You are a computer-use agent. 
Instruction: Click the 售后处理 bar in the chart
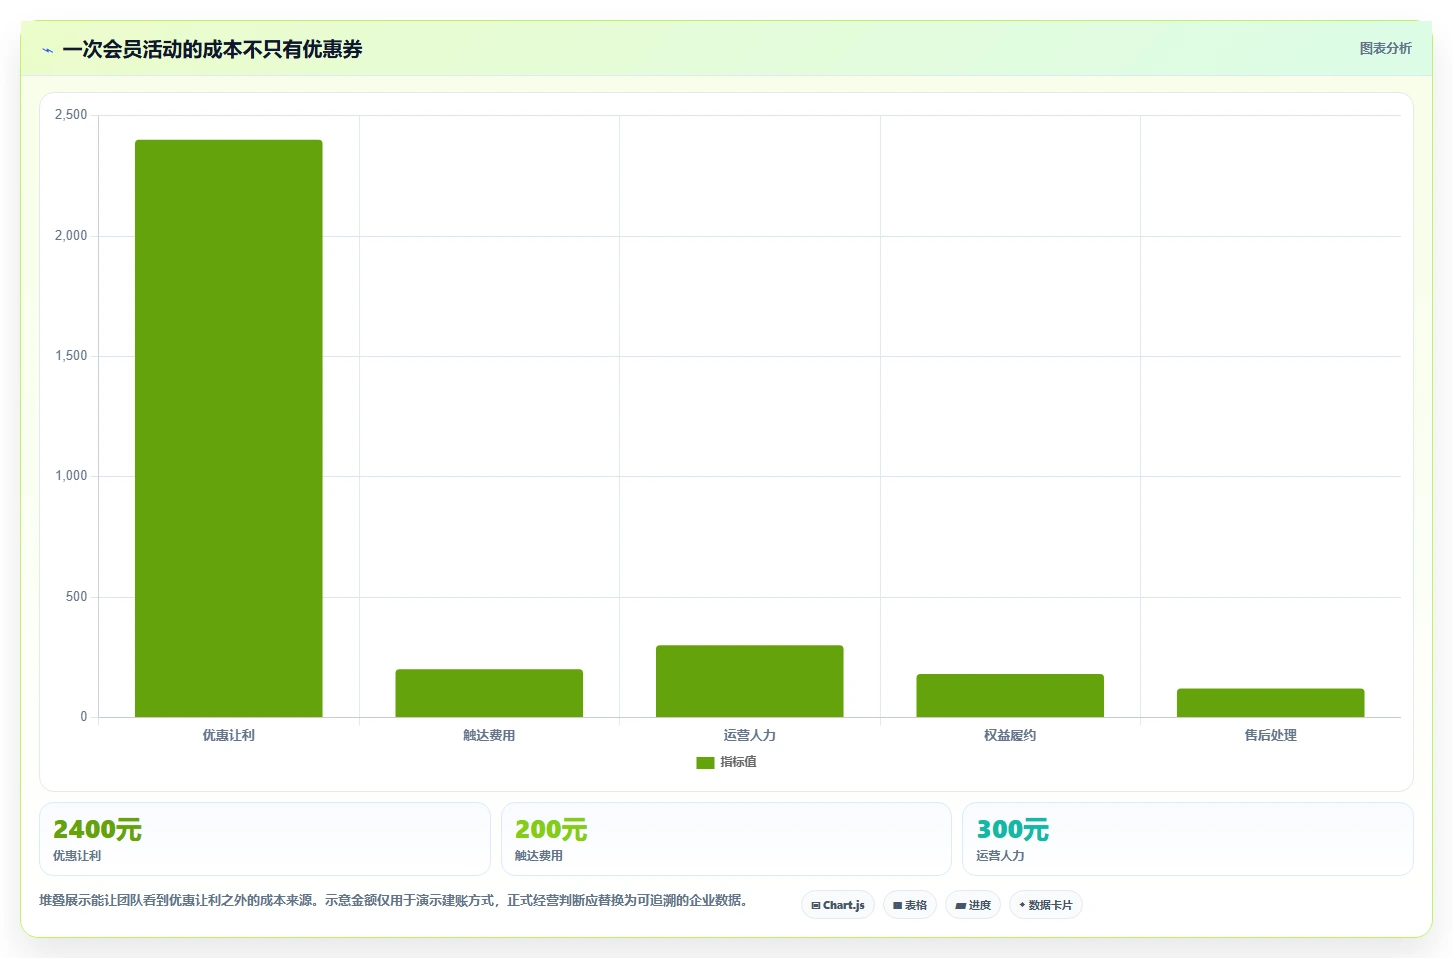1270,703
